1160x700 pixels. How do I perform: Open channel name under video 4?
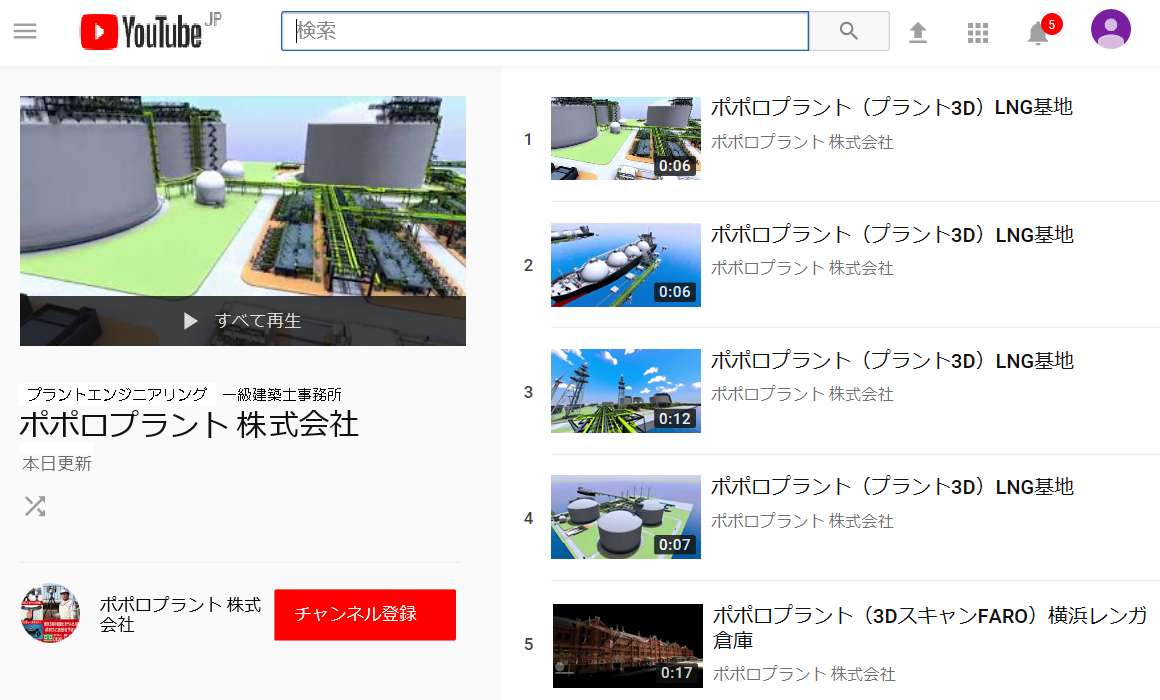pos(802,521)
